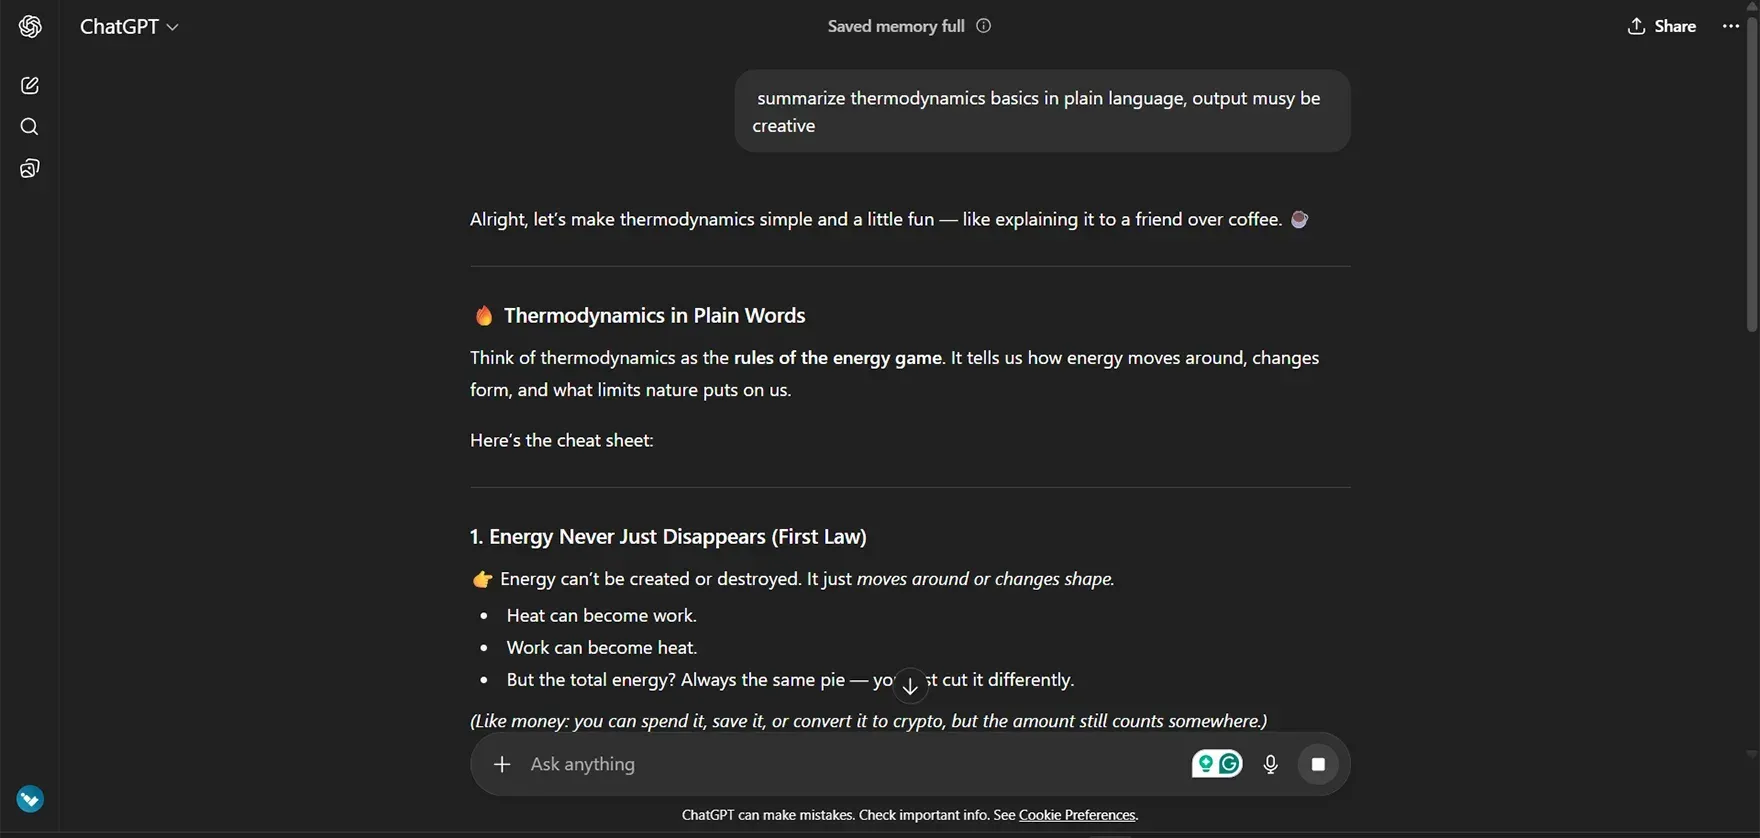This screenshot has height=838, width=1760.
Task: Click the microphone dictation icon
Action: pos(1270,765)
